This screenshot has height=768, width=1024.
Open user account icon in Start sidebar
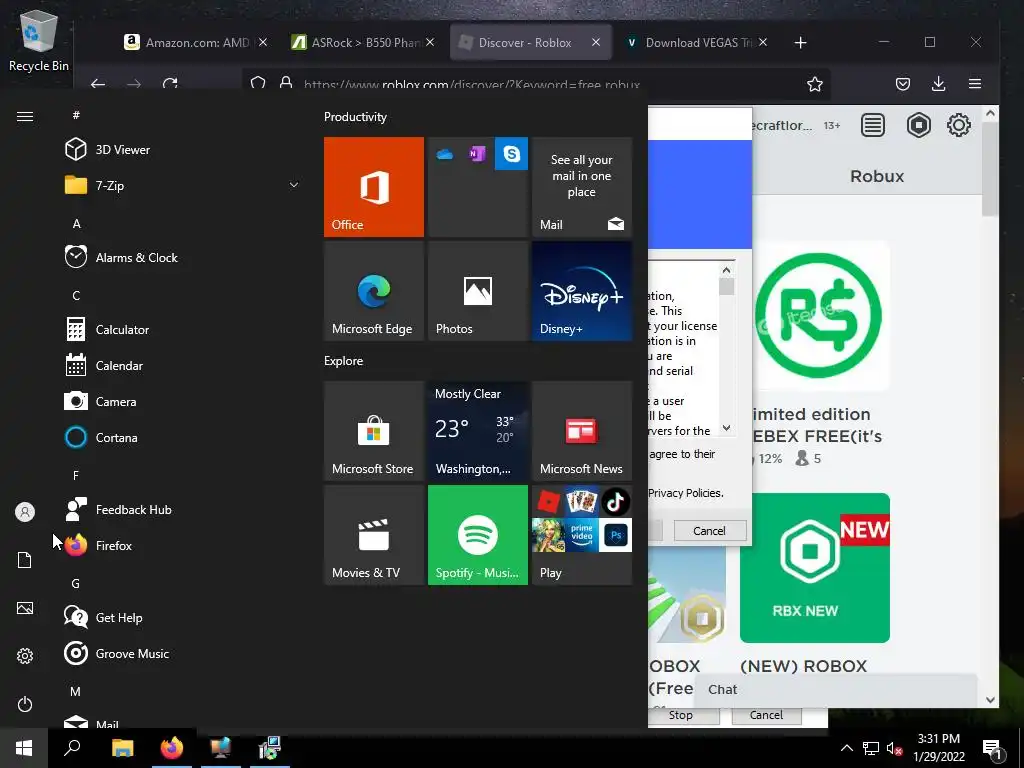point(25,512)
